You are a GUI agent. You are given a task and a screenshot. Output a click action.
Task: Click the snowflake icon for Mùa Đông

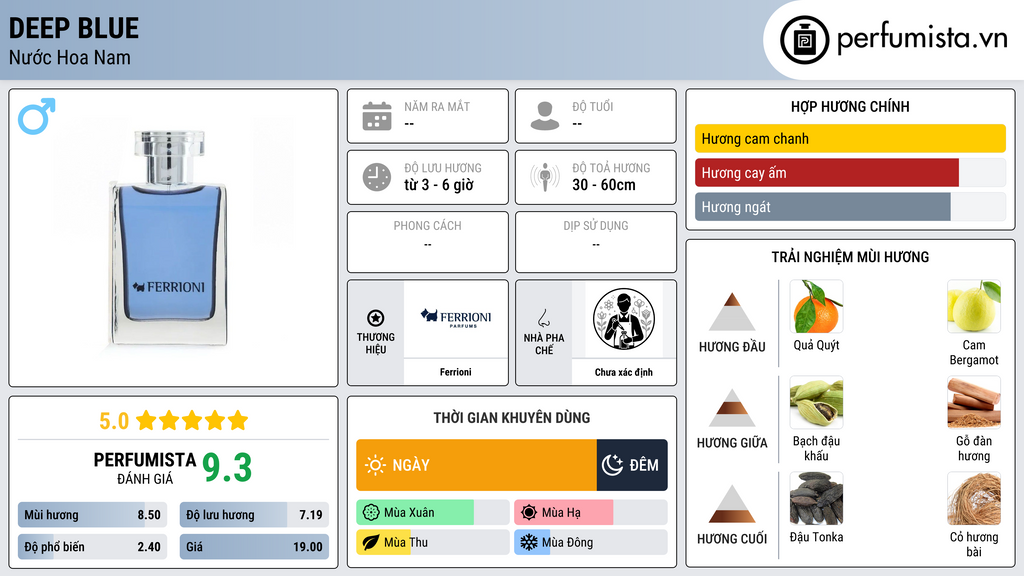pyautogui.click(x=529, y=542)
